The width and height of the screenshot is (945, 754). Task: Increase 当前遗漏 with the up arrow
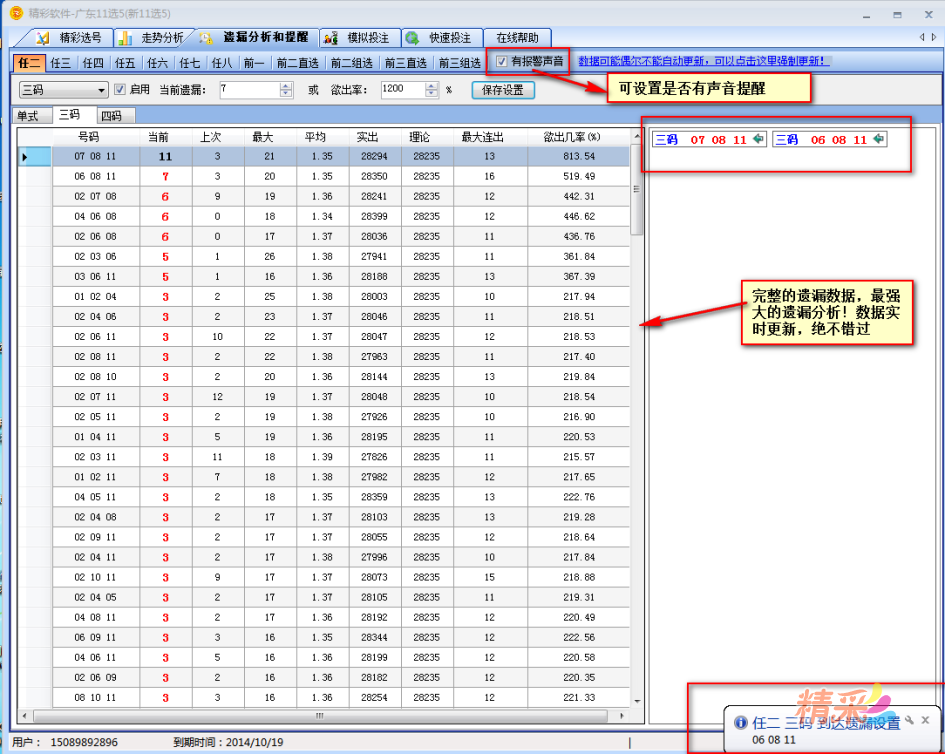point(285,84)
